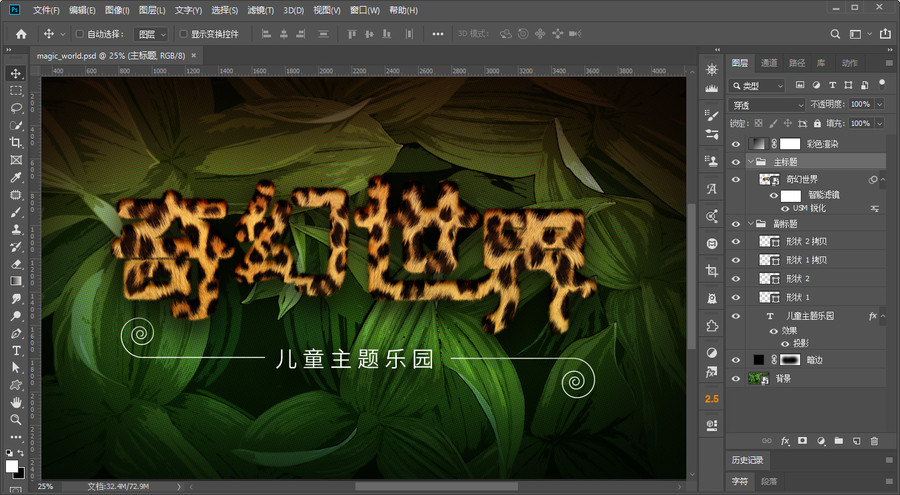Click the 25% zoom level field
The image size is (900, 495).
pos(45,486)
